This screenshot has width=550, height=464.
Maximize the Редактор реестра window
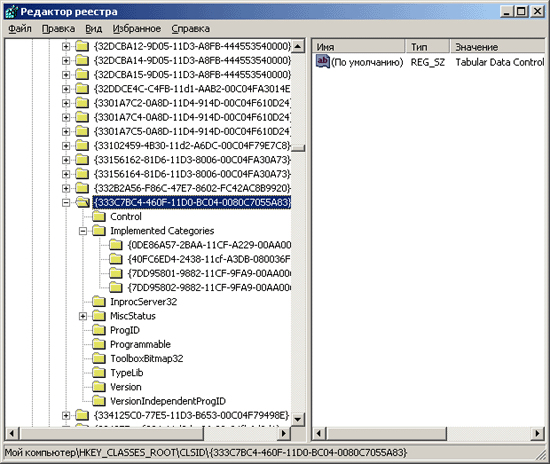coord(521,12)
